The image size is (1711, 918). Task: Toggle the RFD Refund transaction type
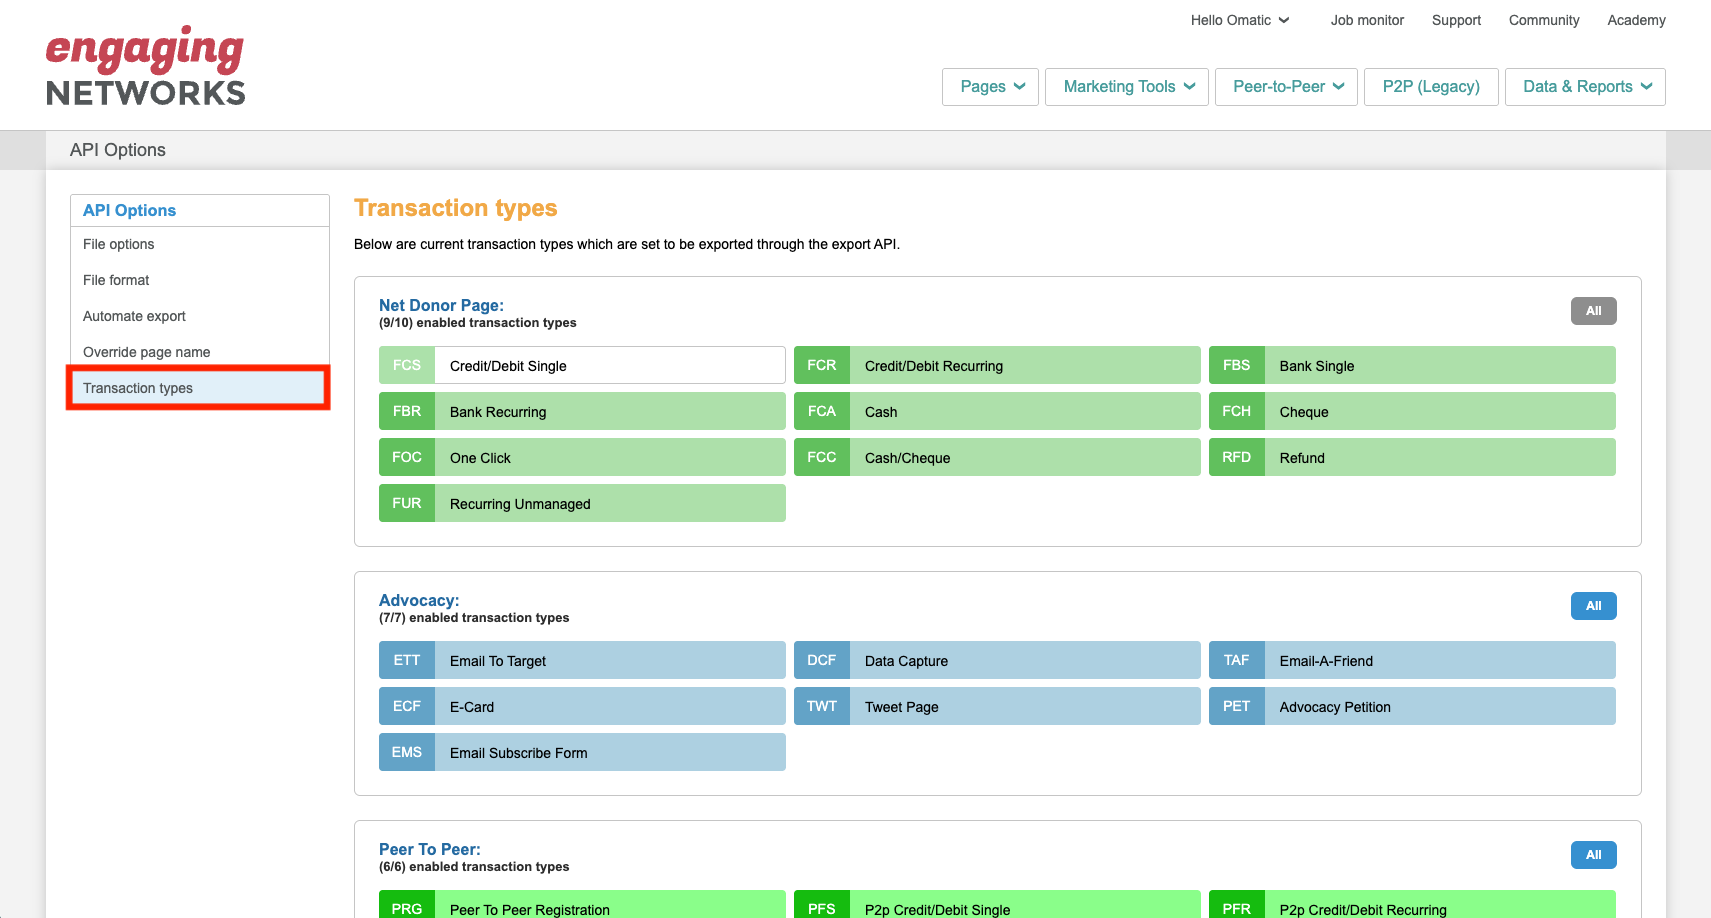point(1412,457)
